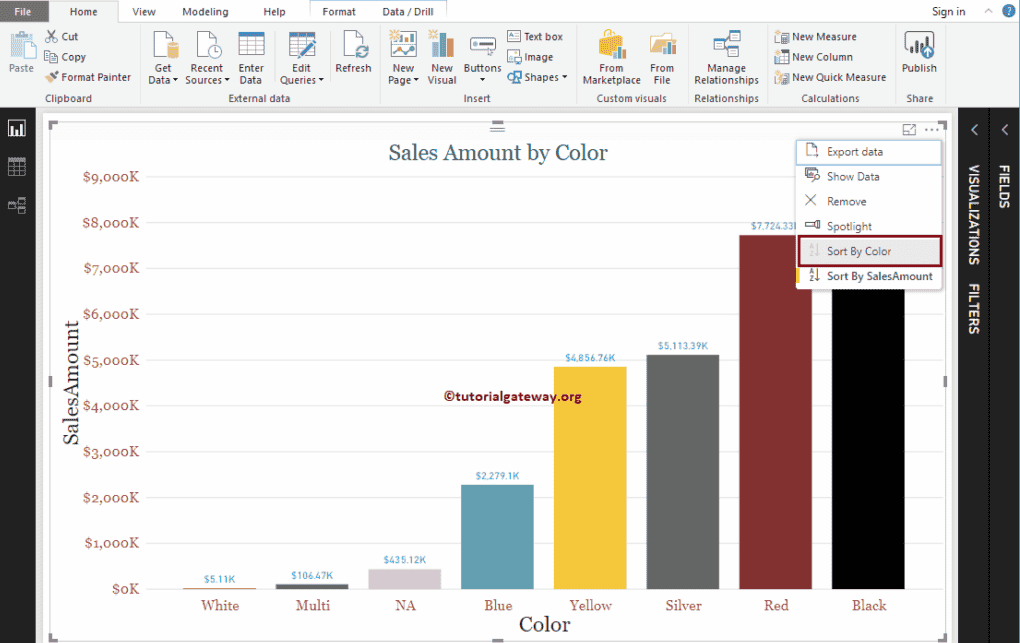Click the Sign in link
The width and height of the screenshot is (1020, 643).
(x=948, y=12)
